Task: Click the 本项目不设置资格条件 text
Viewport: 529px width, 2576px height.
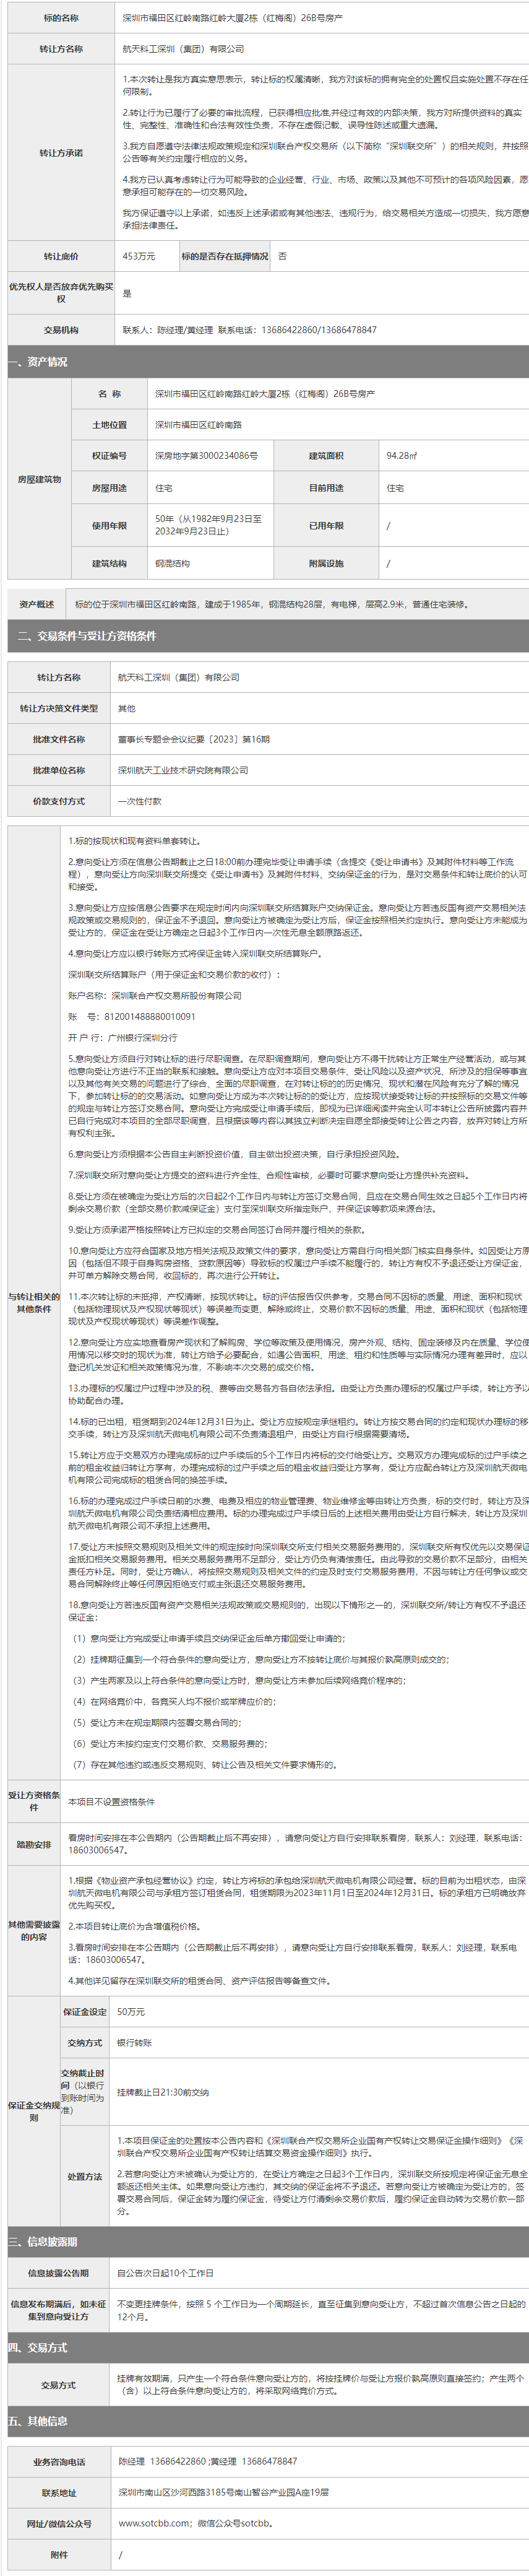Action: pos(112,1801)
